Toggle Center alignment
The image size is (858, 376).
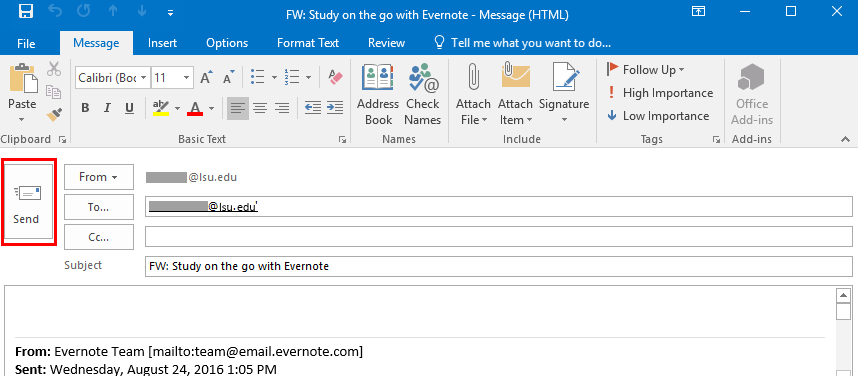point(260,108)
